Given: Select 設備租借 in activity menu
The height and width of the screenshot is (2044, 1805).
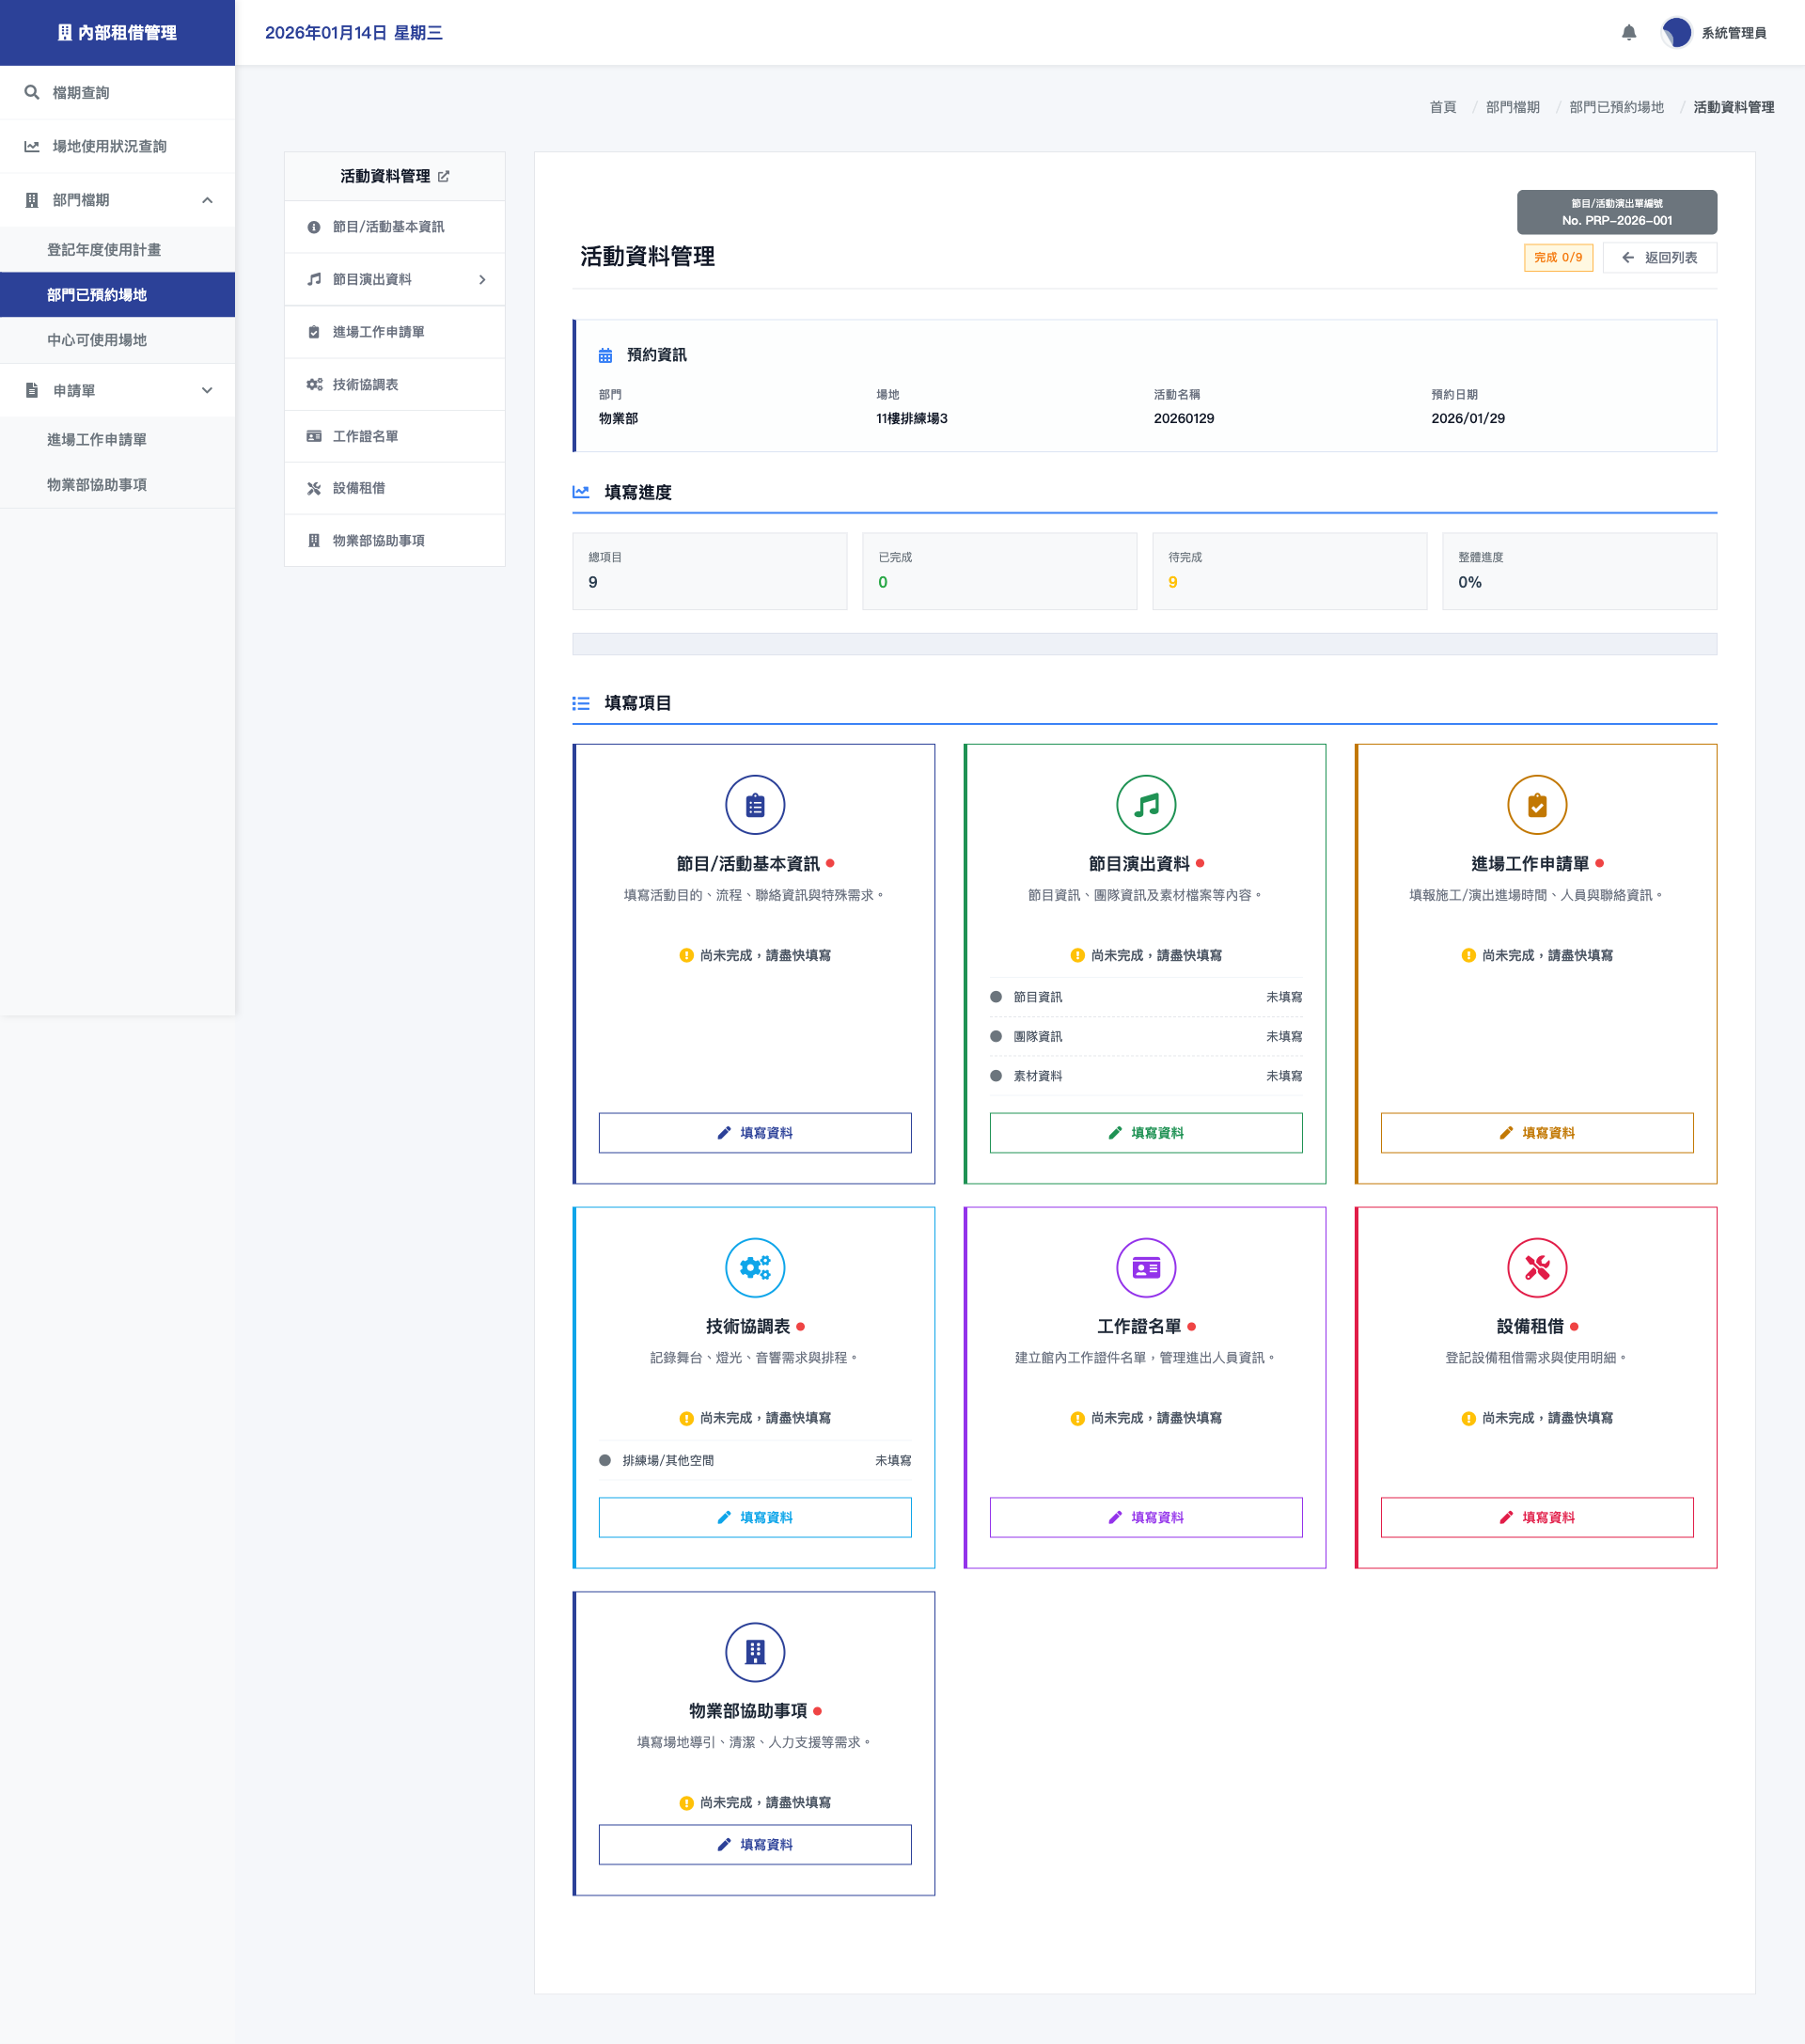Looking at the screenshot, I should point(359,488).
